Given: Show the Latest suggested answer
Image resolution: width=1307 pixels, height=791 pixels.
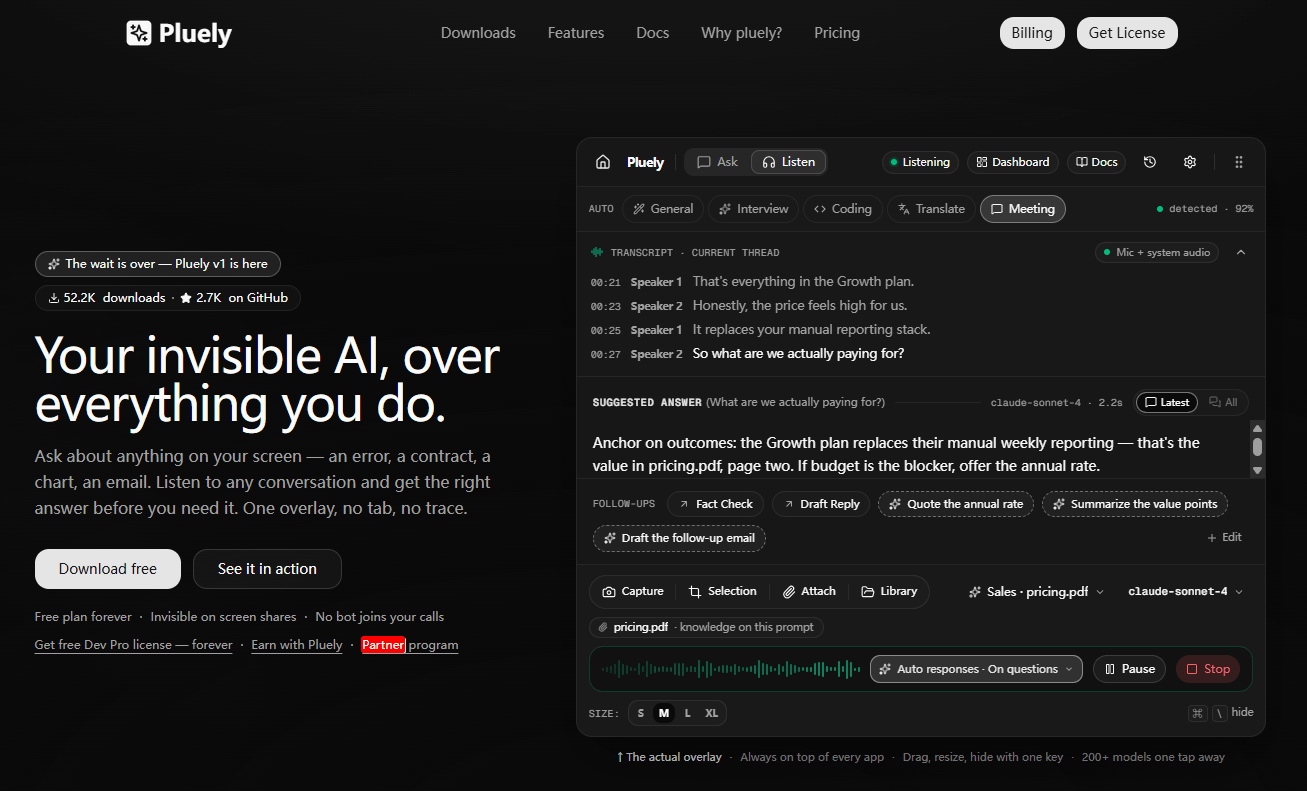Looking at the screenshot, I should click(1167, 402).
